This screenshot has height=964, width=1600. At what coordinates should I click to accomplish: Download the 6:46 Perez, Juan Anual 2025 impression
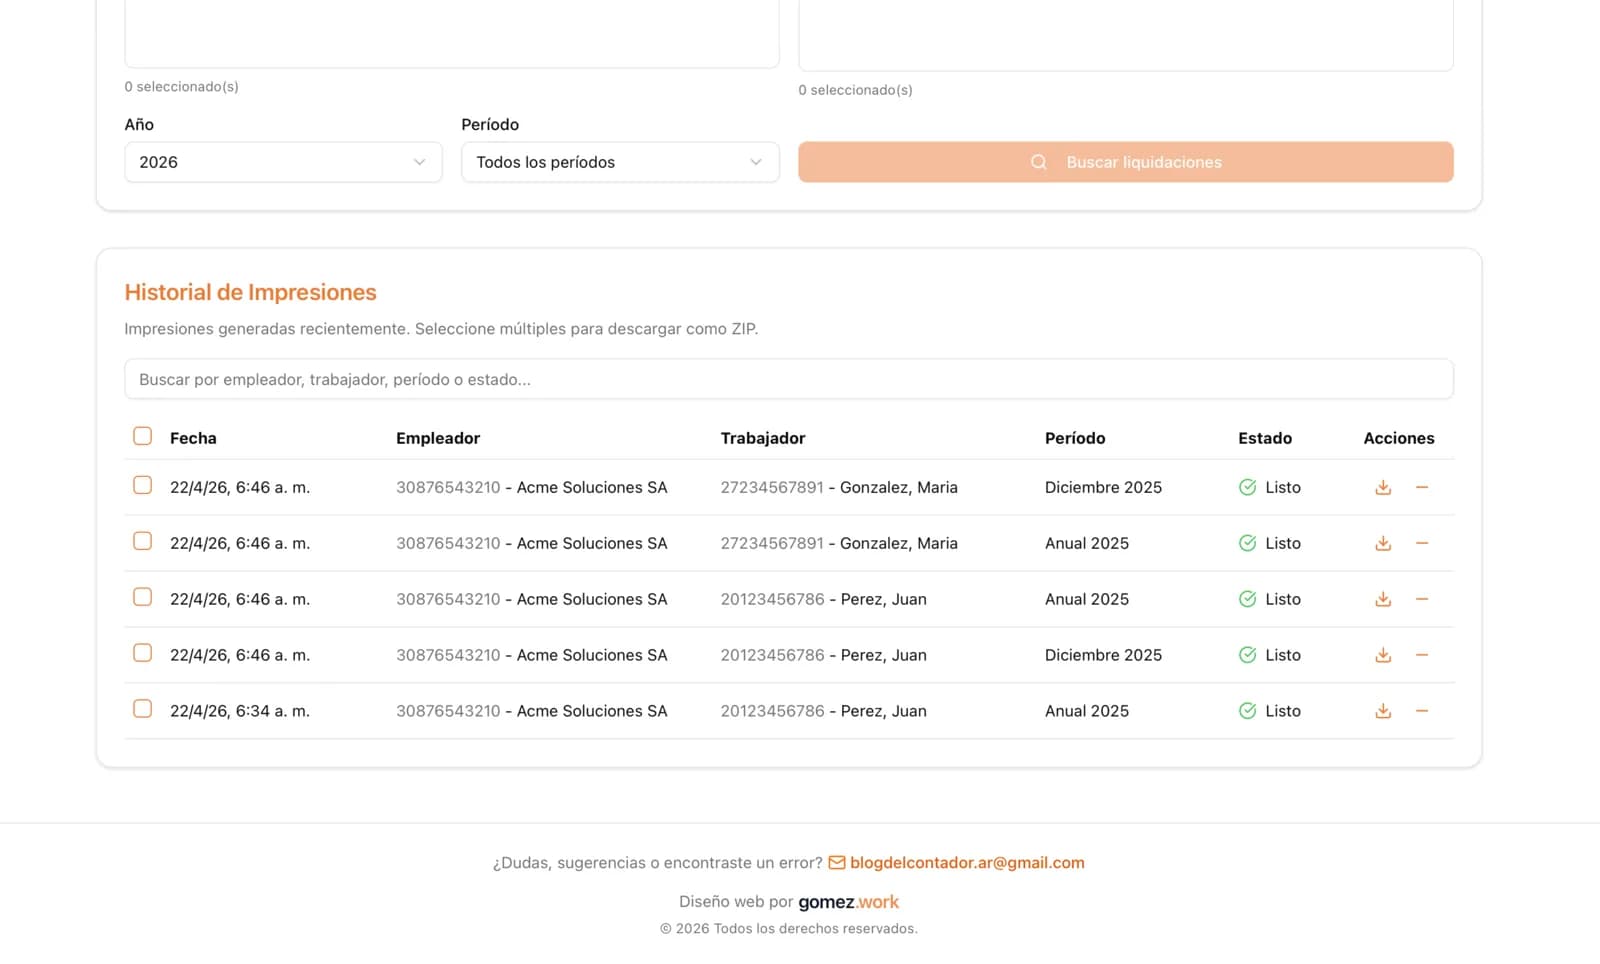click(1383, 600)
